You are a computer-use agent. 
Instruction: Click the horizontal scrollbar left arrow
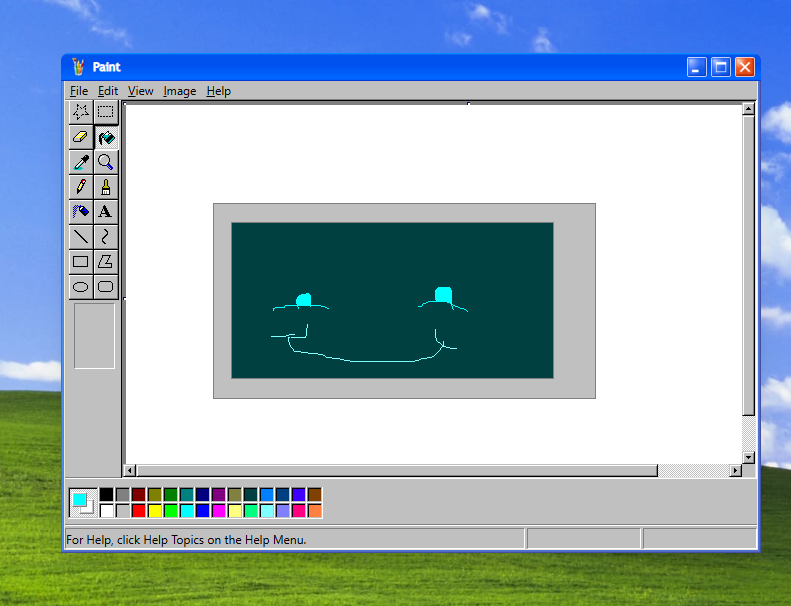(130, 470)
